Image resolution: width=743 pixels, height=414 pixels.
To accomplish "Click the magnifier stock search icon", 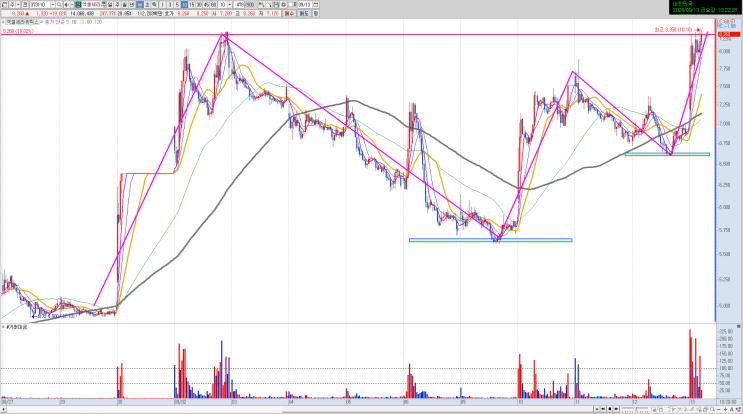I will click(x=59, y=4).
